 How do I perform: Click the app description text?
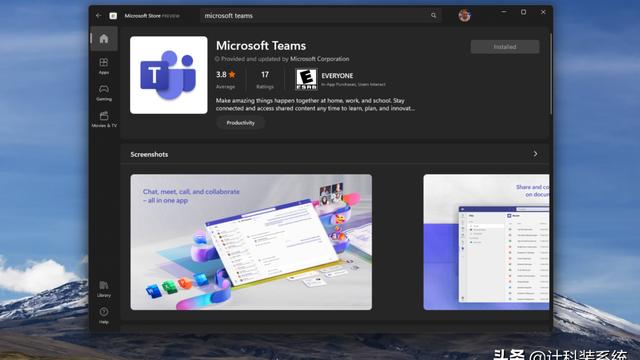tap(315, 104)
